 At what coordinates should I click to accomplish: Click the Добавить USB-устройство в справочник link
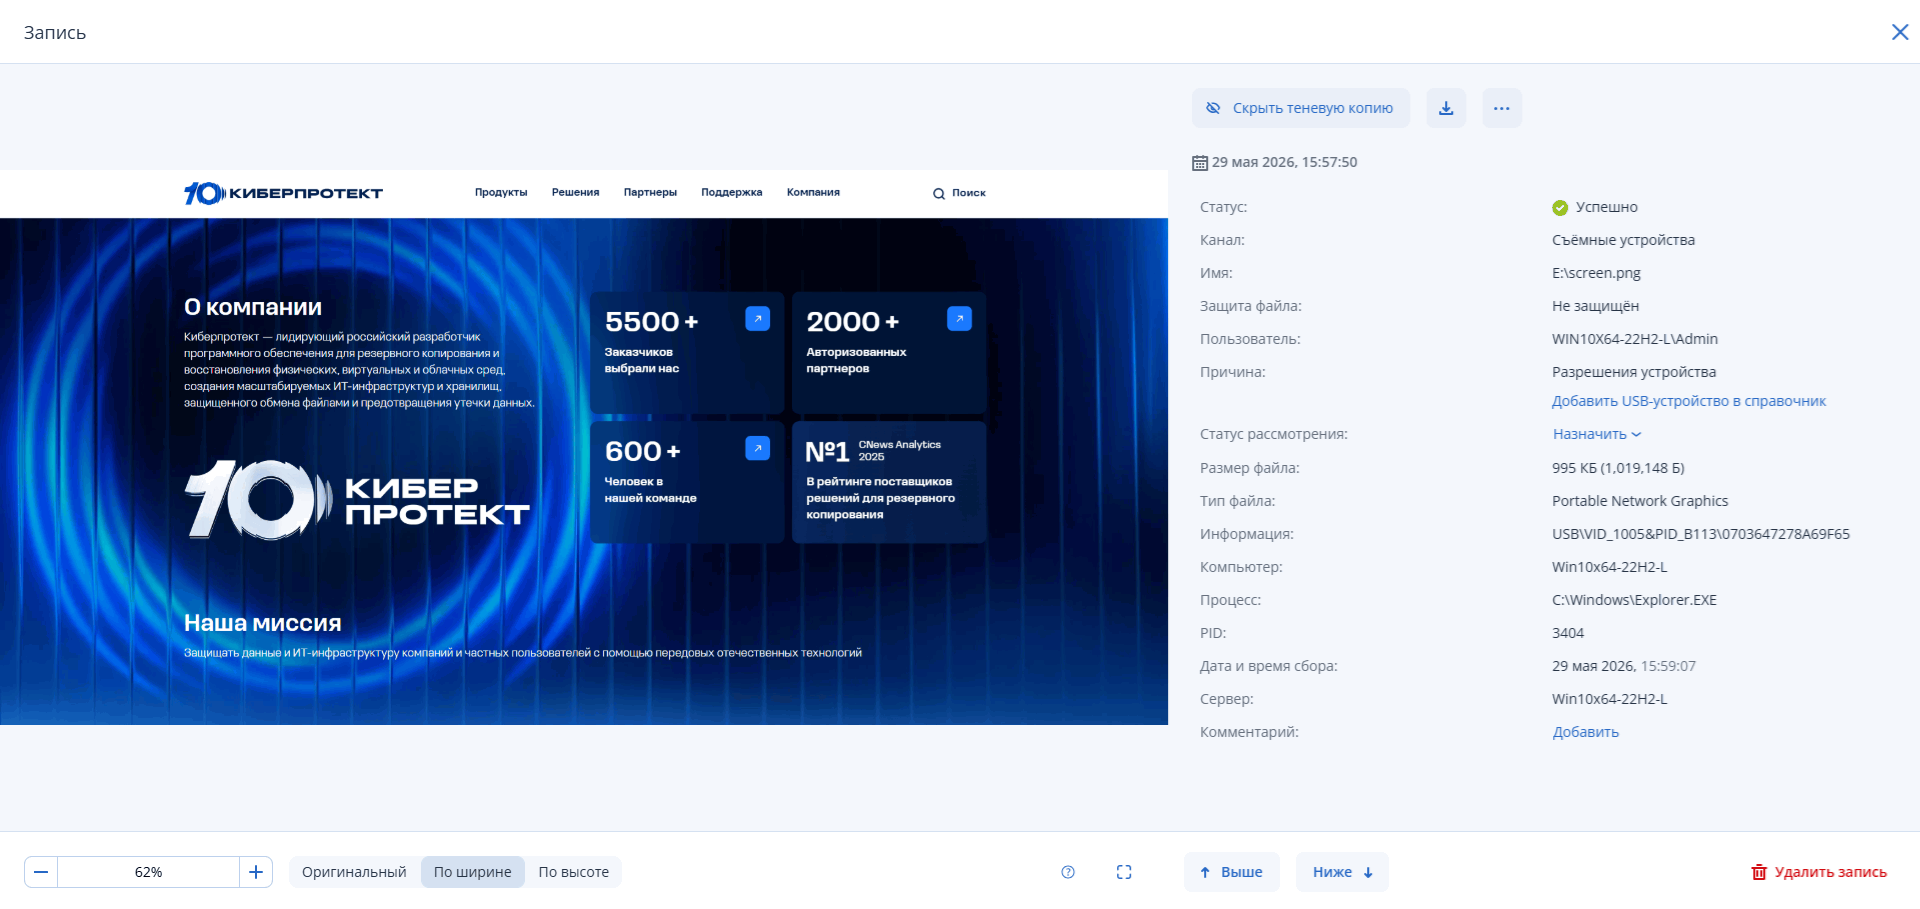[x=1689, y=401]
